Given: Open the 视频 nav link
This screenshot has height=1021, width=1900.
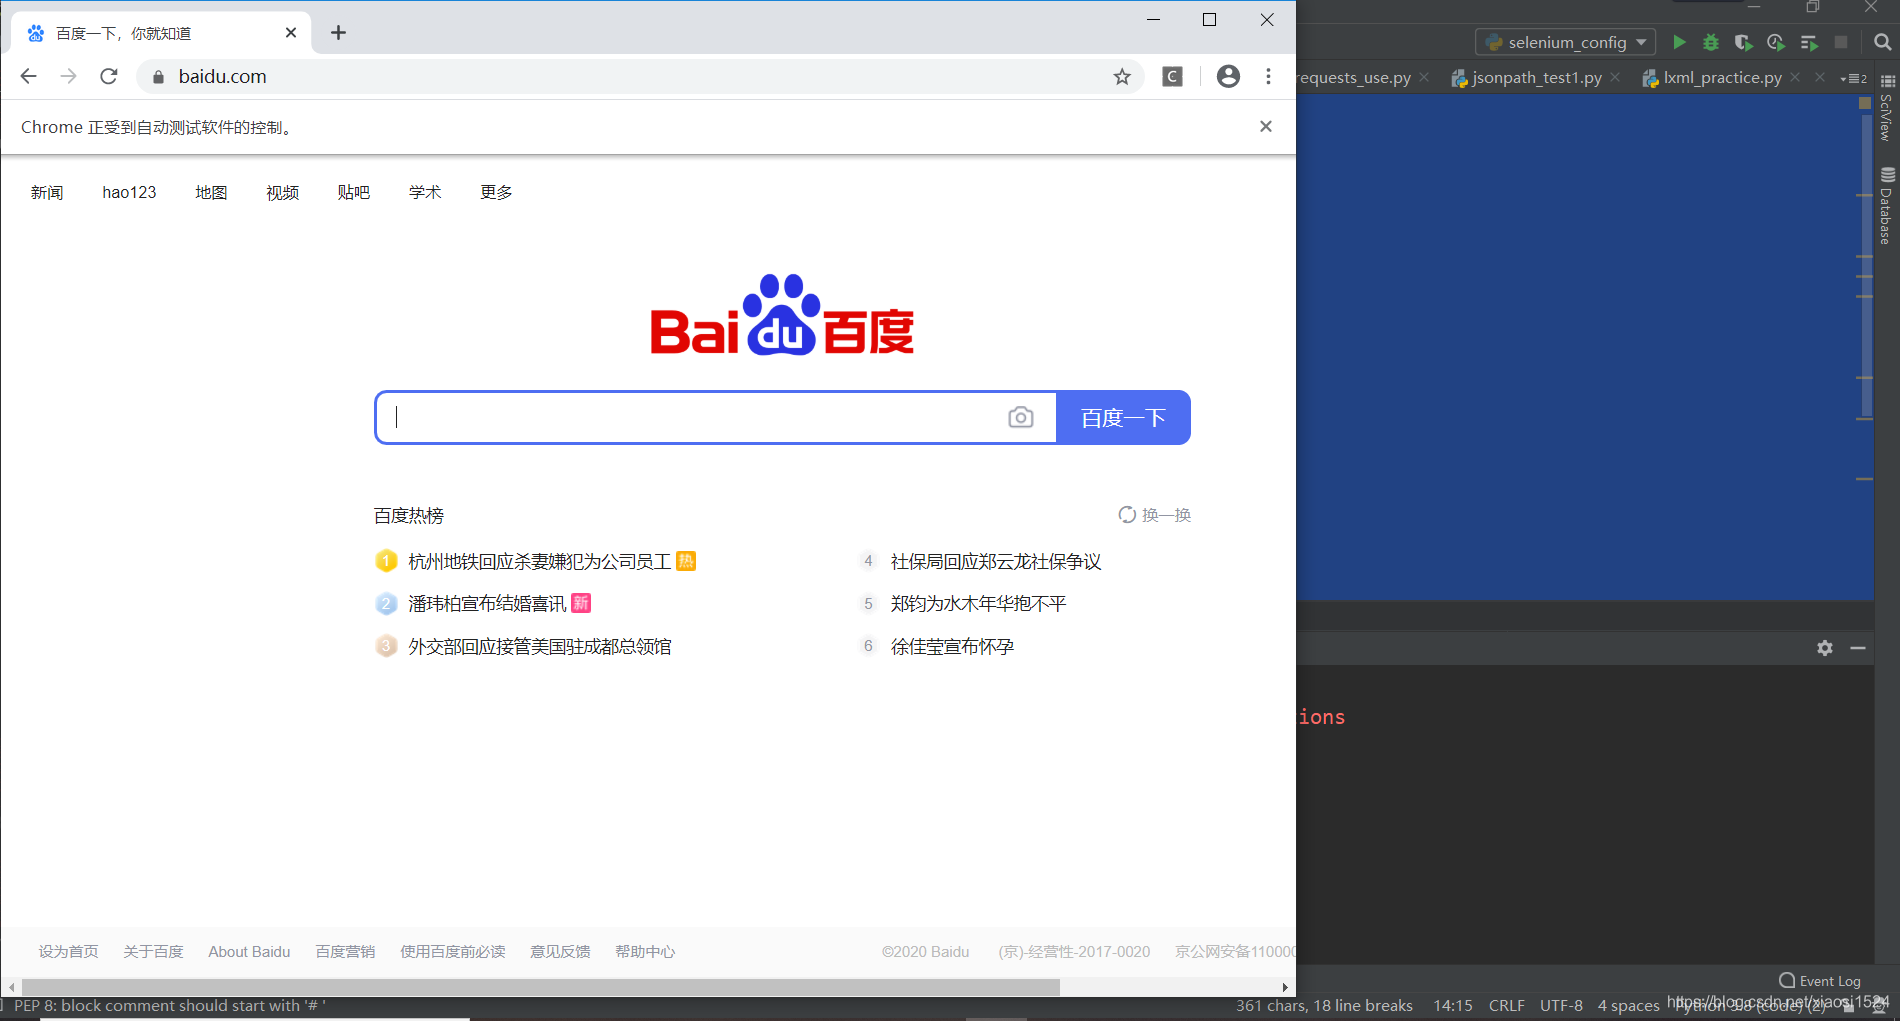Looking at the screenshot, I should (283, 192).
